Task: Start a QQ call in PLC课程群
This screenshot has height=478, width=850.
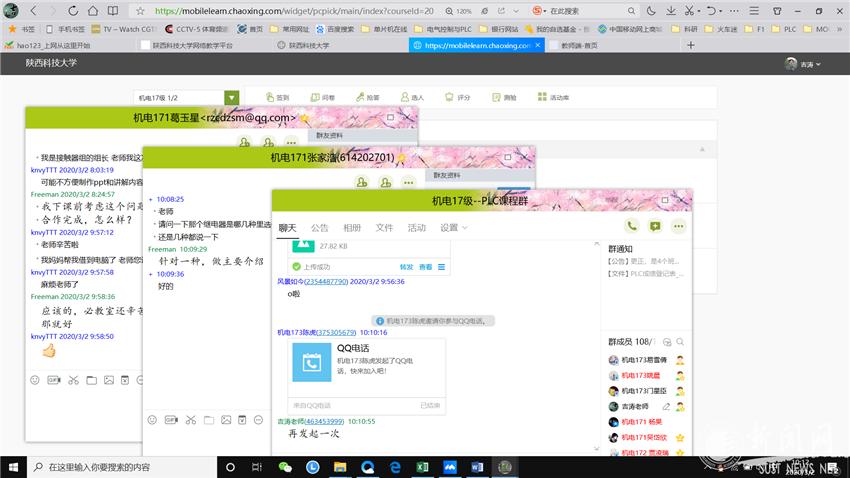Action: pos(632,227)
